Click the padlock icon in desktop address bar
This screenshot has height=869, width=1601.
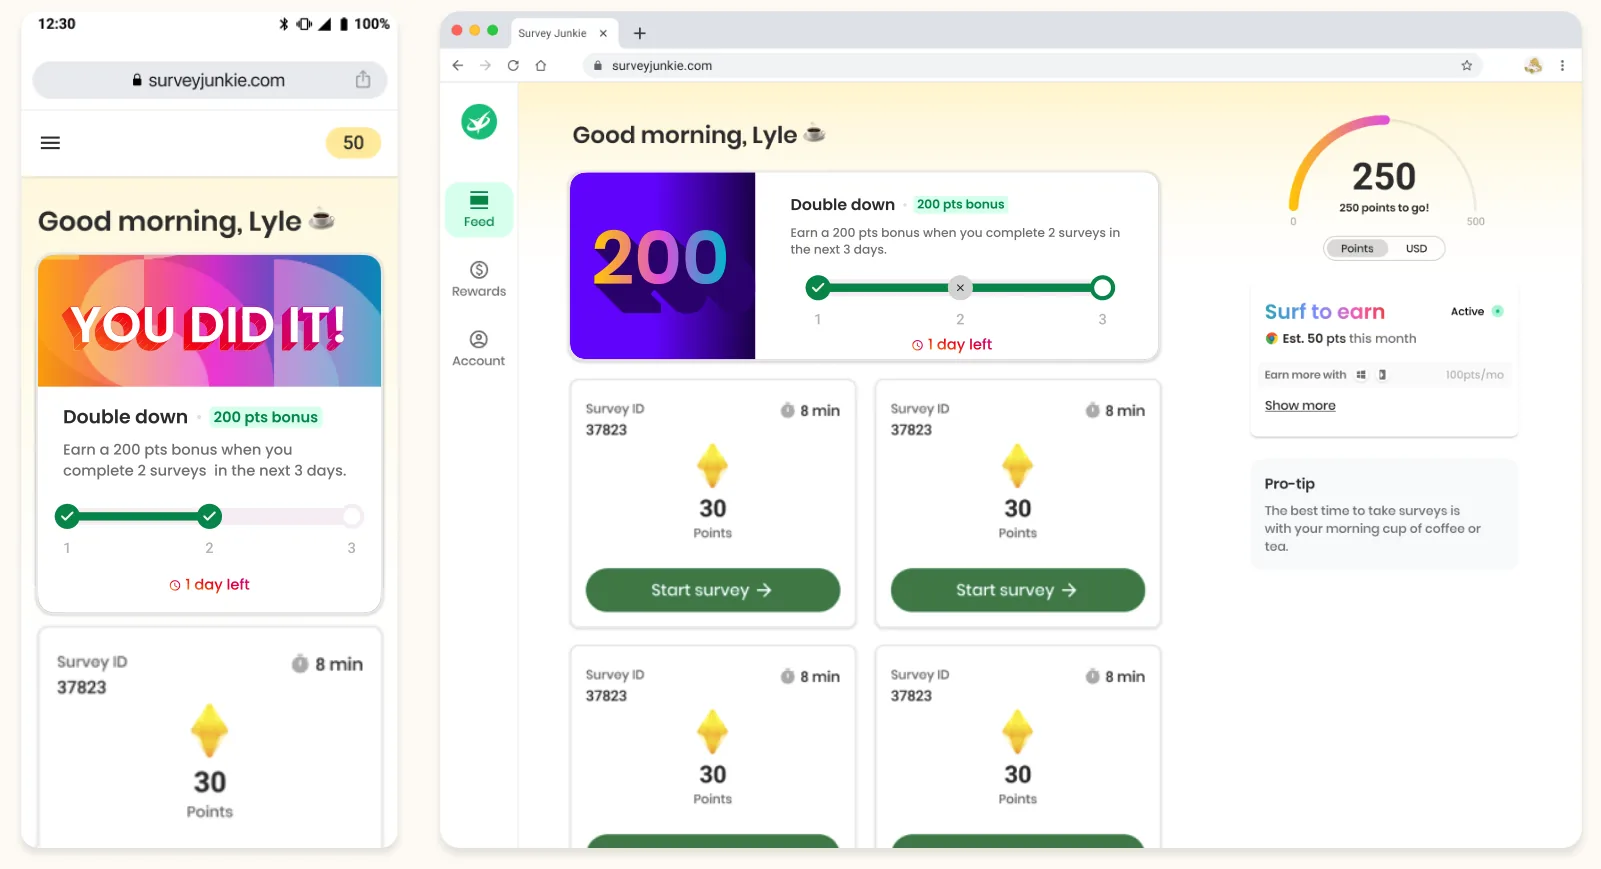click(597, 66)
